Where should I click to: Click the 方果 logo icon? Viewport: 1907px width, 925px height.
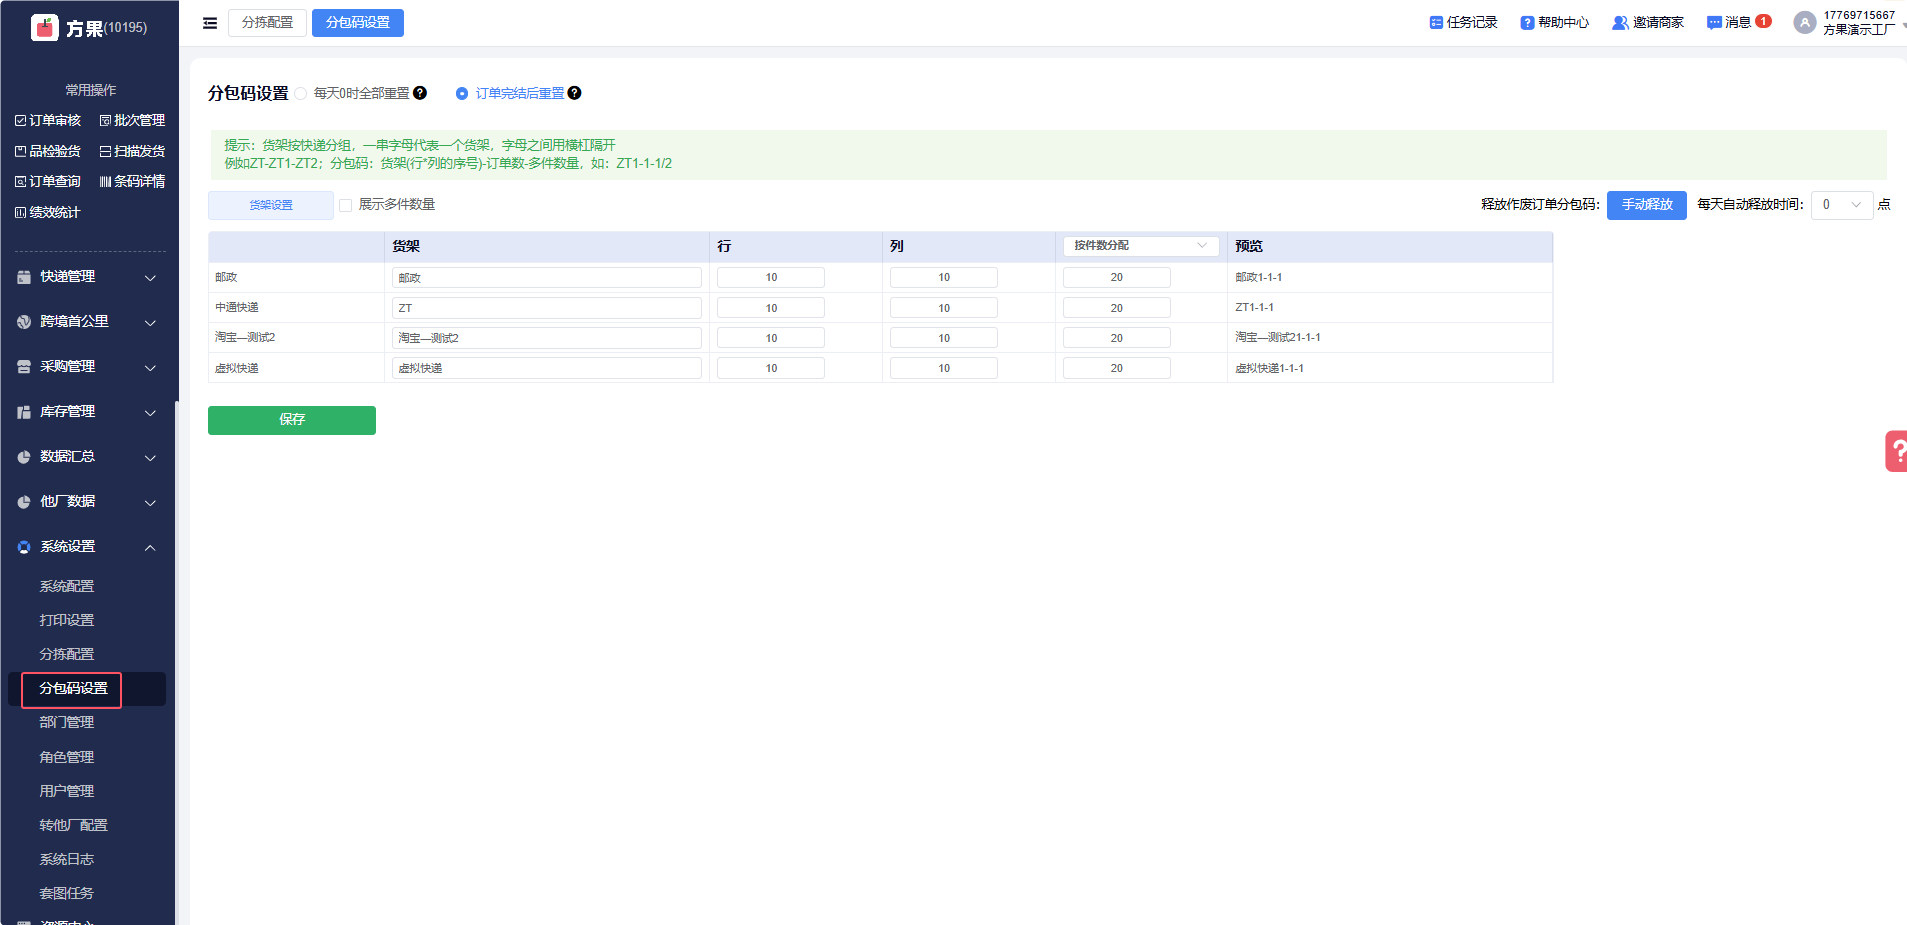coord(45,27)
